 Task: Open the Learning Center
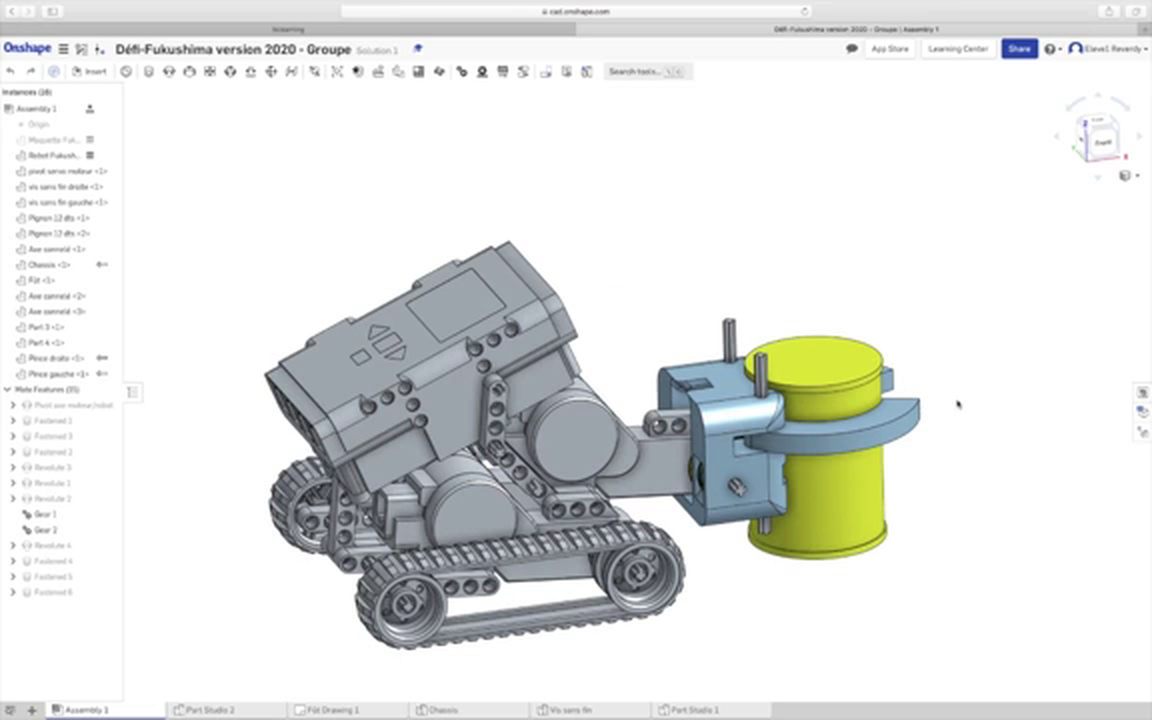point(957,49)
